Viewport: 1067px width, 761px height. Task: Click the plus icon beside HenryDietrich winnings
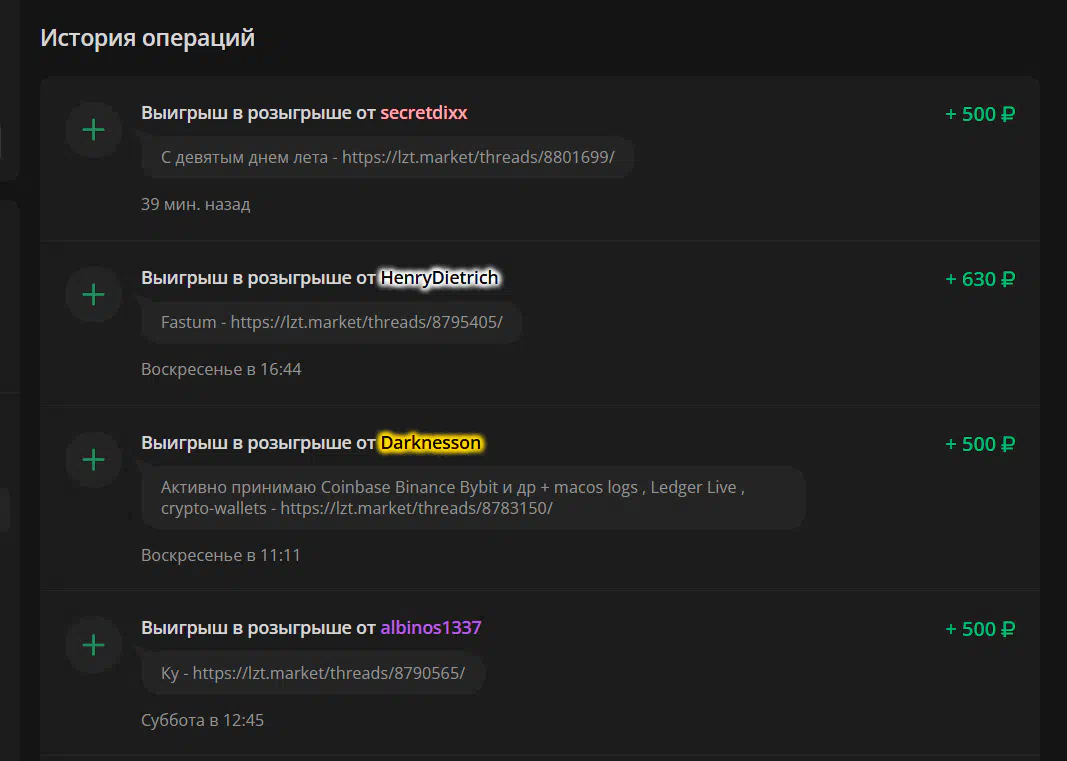pyautogui.click(x=94, y=295)
